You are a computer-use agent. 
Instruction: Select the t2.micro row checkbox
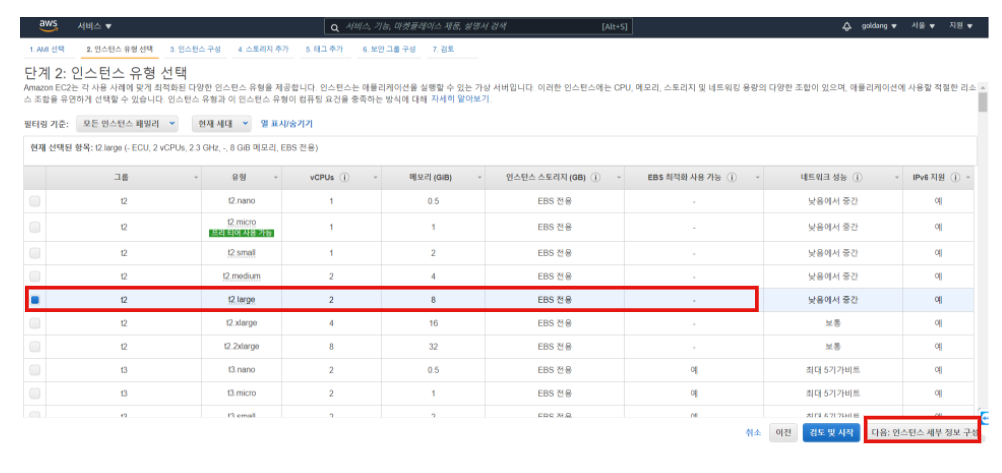(x=35, y=227)
